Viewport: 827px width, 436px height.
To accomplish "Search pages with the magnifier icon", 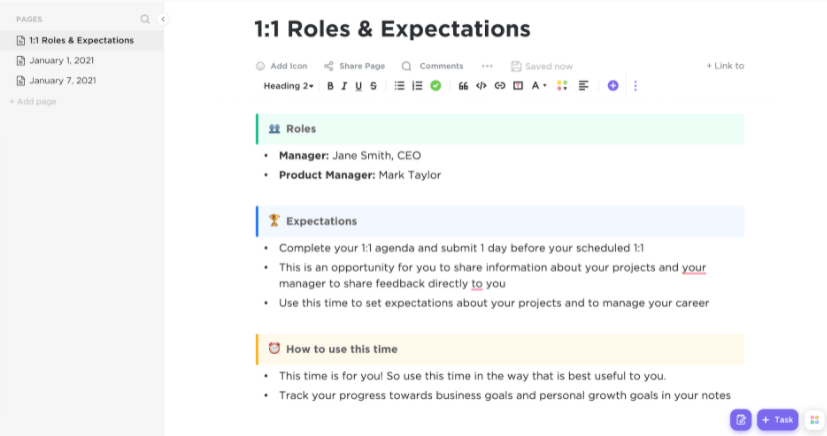I will pos(145,19).
